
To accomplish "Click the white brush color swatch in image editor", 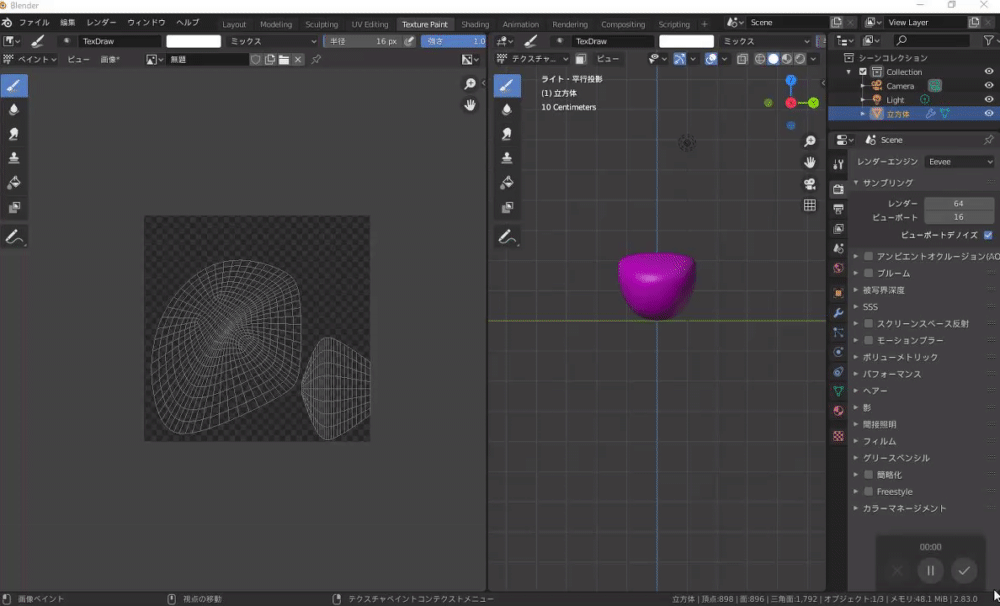I will point(193,41).
